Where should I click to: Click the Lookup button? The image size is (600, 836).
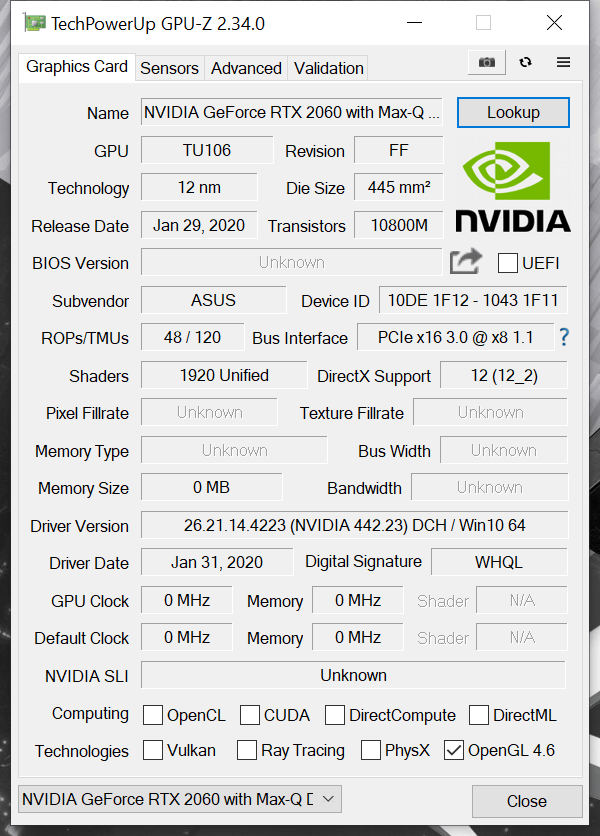point(513,112)
